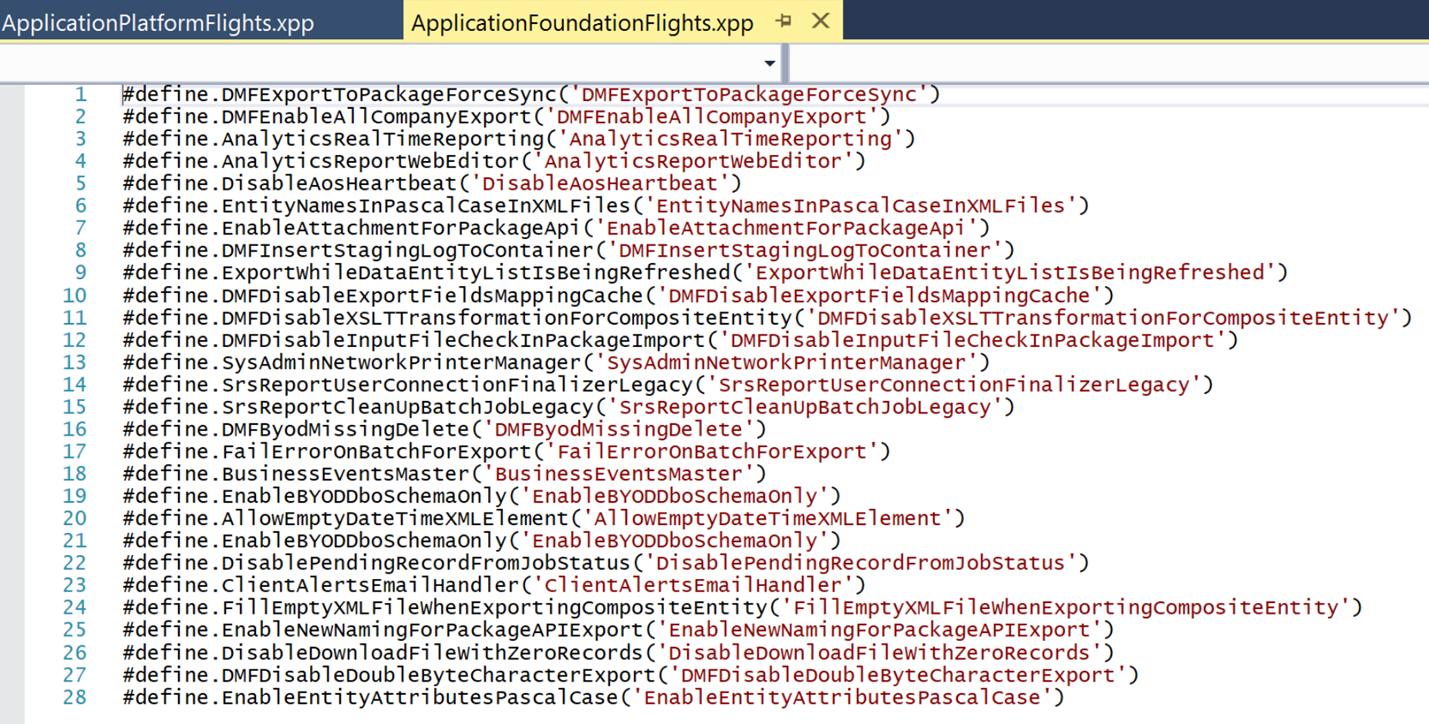Click #define.AllowEmptyDateTimeXMLElement on line 20

point(345,518)
